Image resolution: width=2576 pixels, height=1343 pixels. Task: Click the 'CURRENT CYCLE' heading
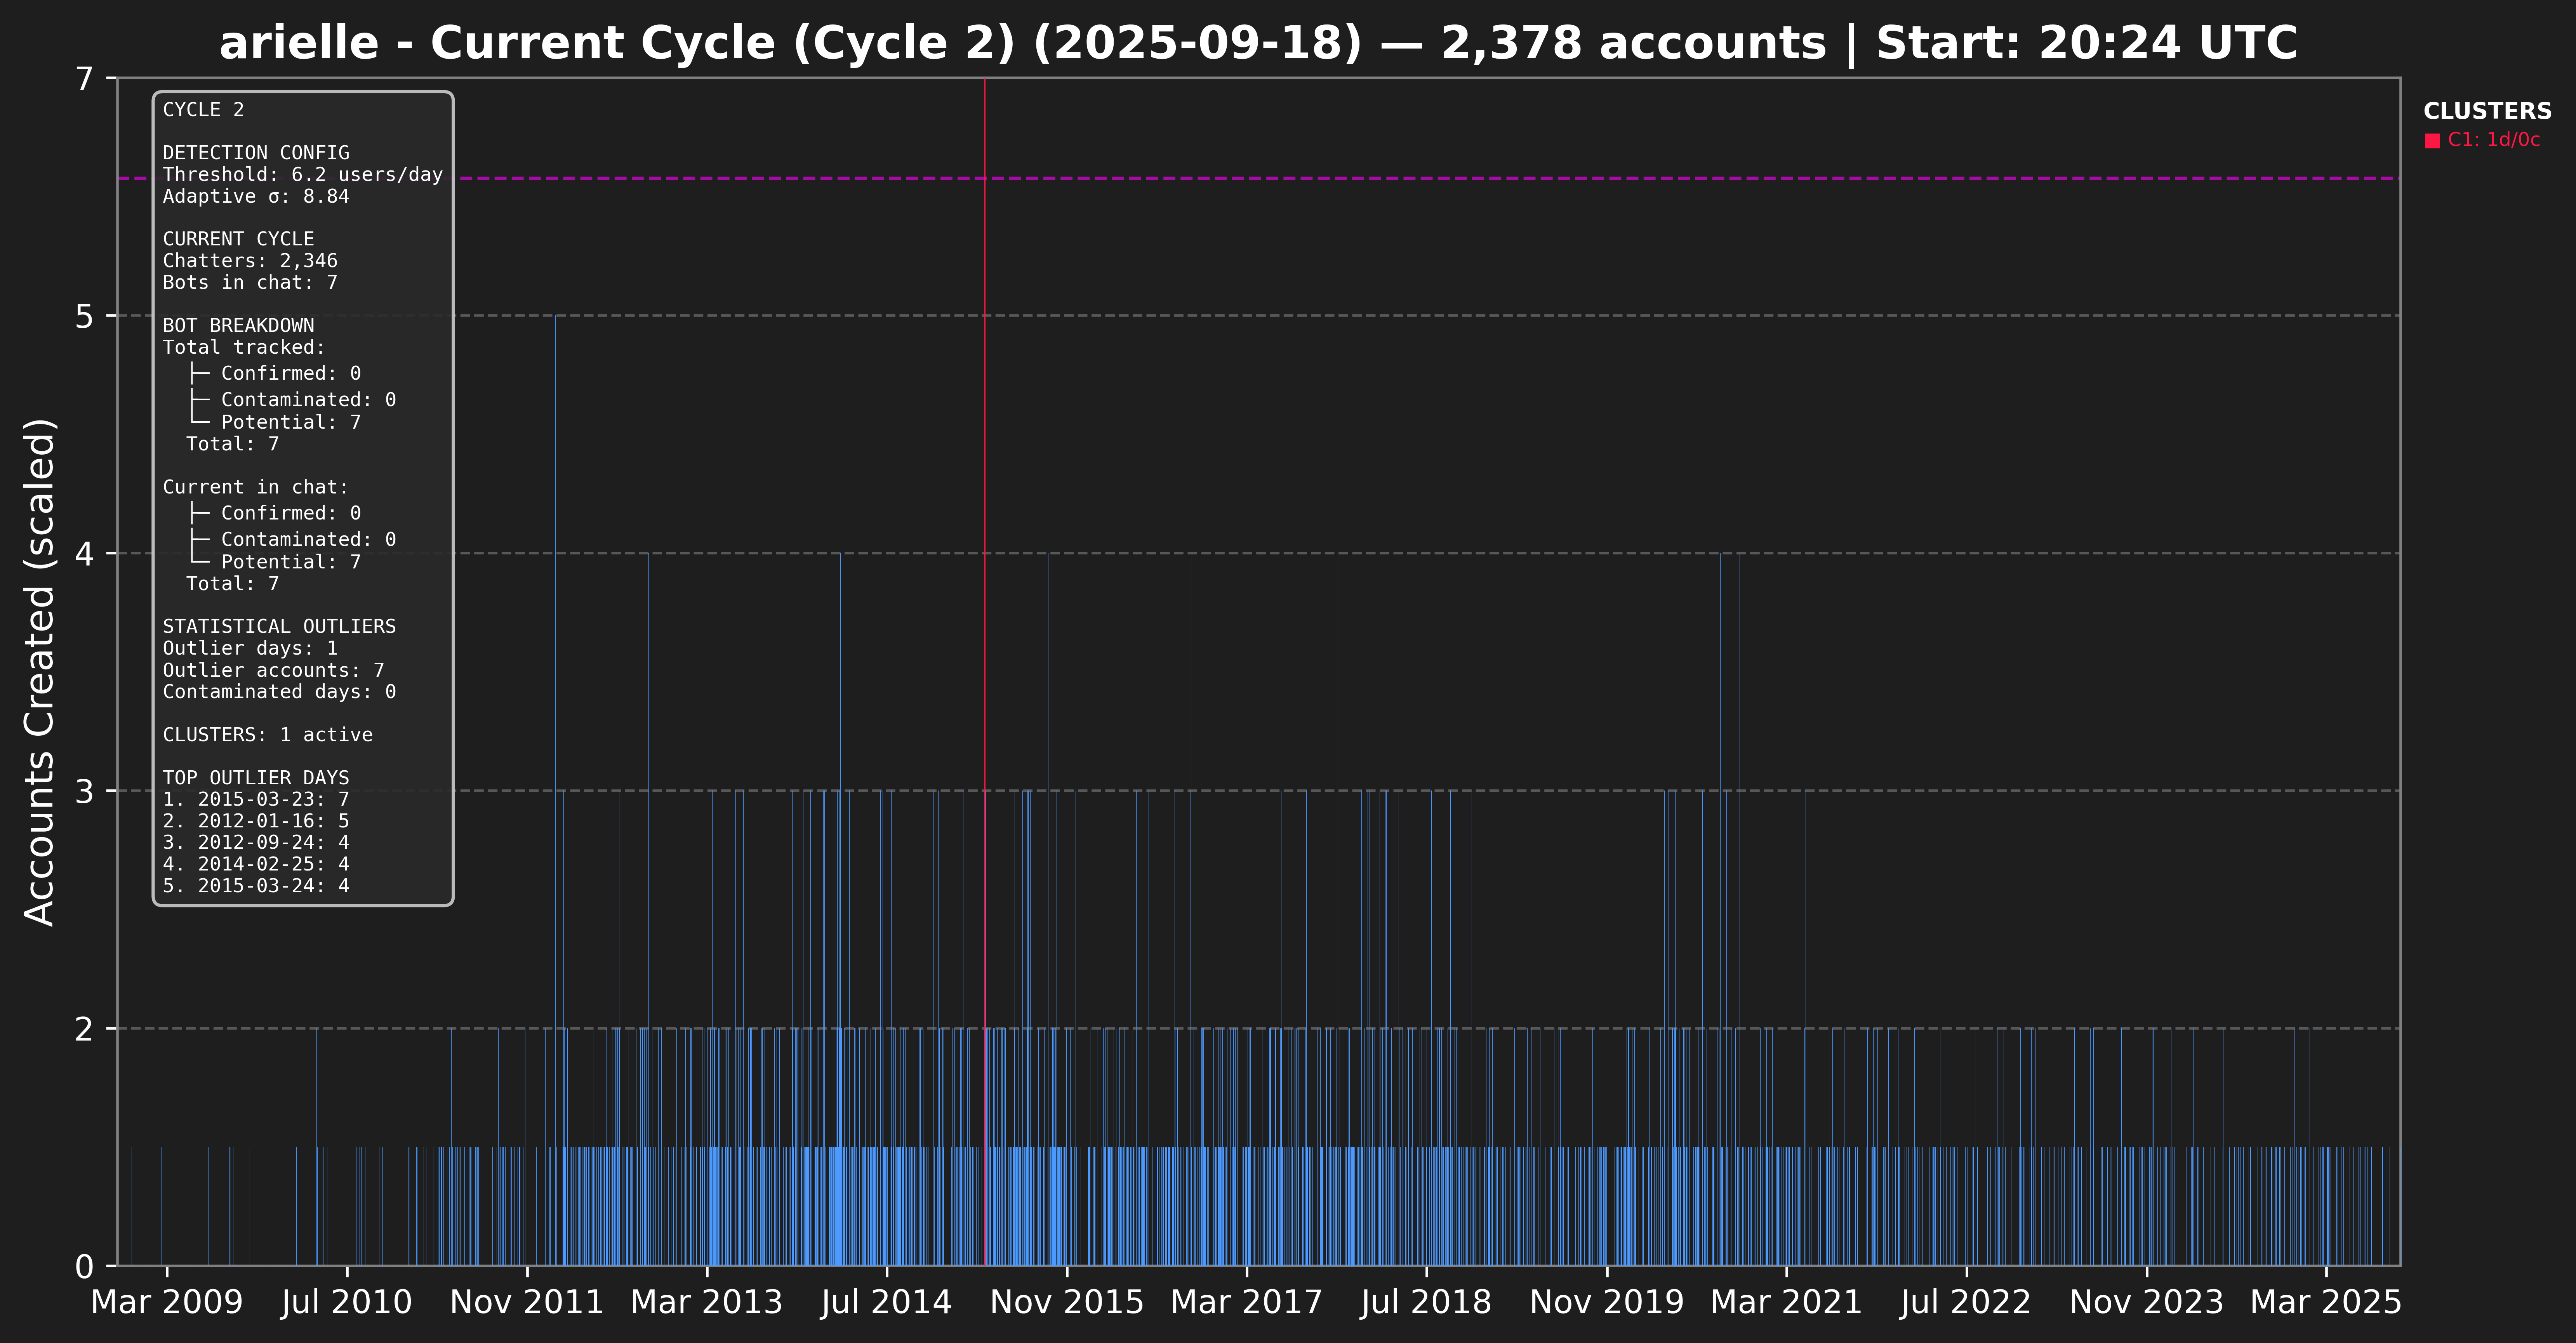click(238, 239)
